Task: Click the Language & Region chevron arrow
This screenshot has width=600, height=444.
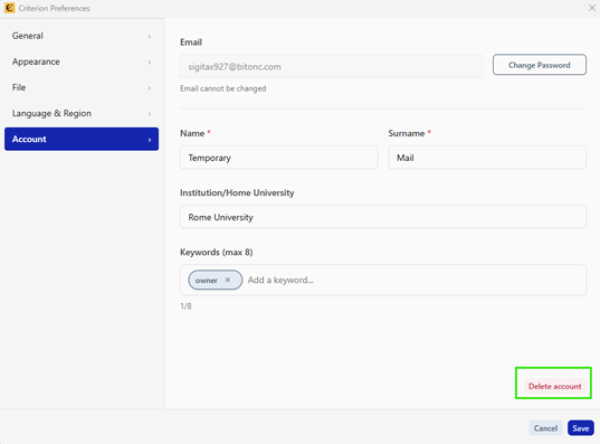Action: pyautogui.click(x=150, y=114)
